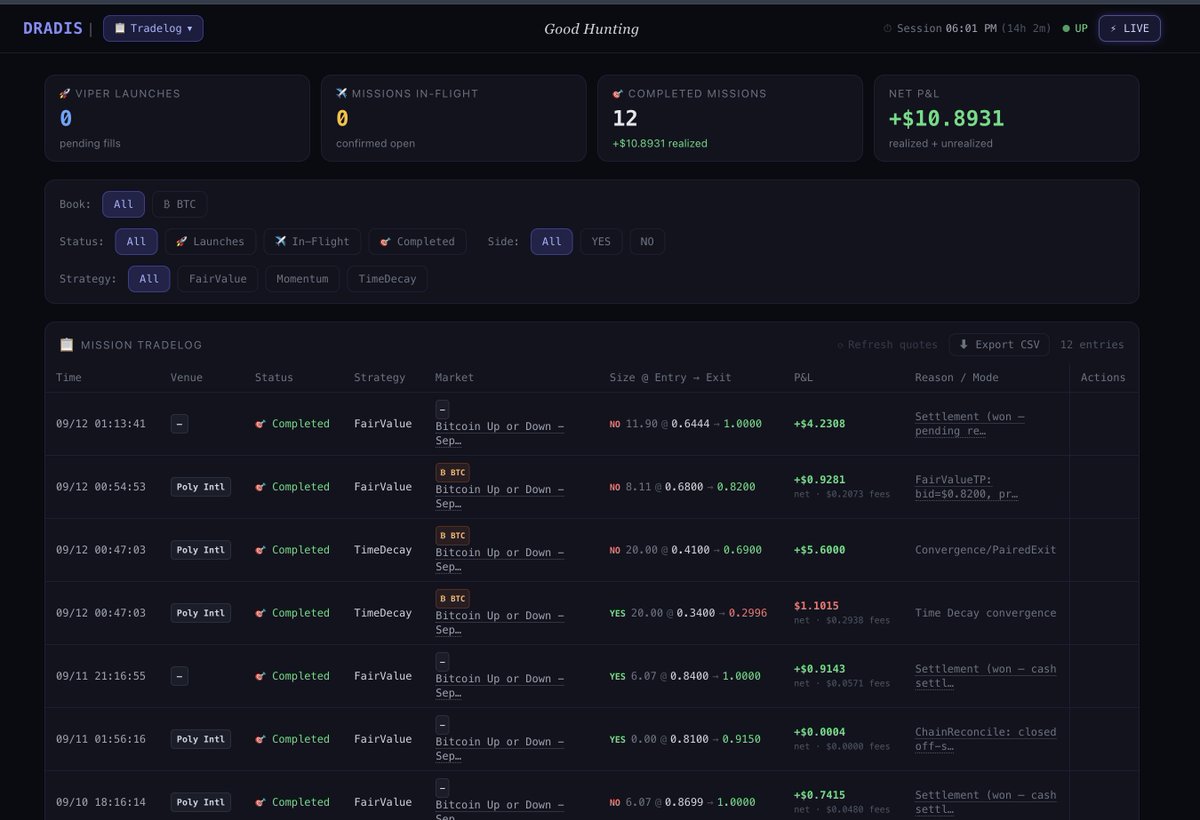Screen dimensions: 1200x820
Task: Click the Poly Intl badge for 09/12 00:54:53
Action: pyautogui.click(x=201, y=487)
